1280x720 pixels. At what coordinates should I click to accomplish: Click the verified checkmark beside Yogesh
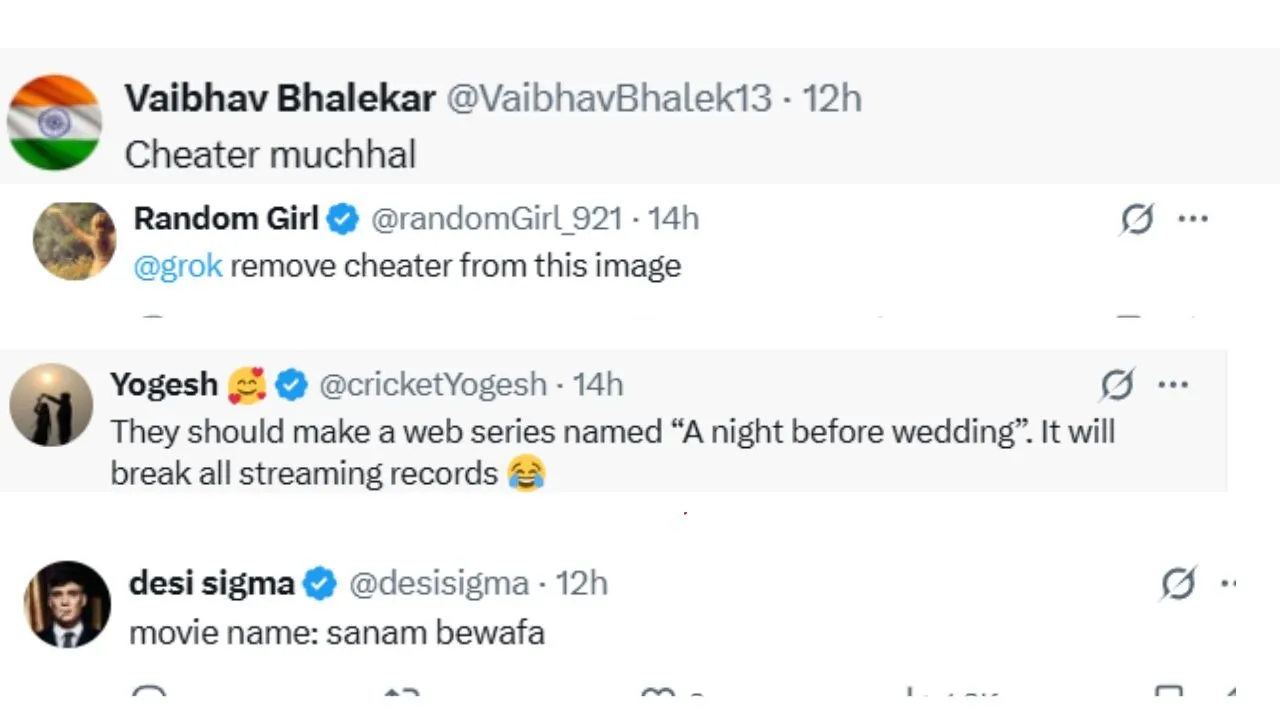tap(291, 384)
